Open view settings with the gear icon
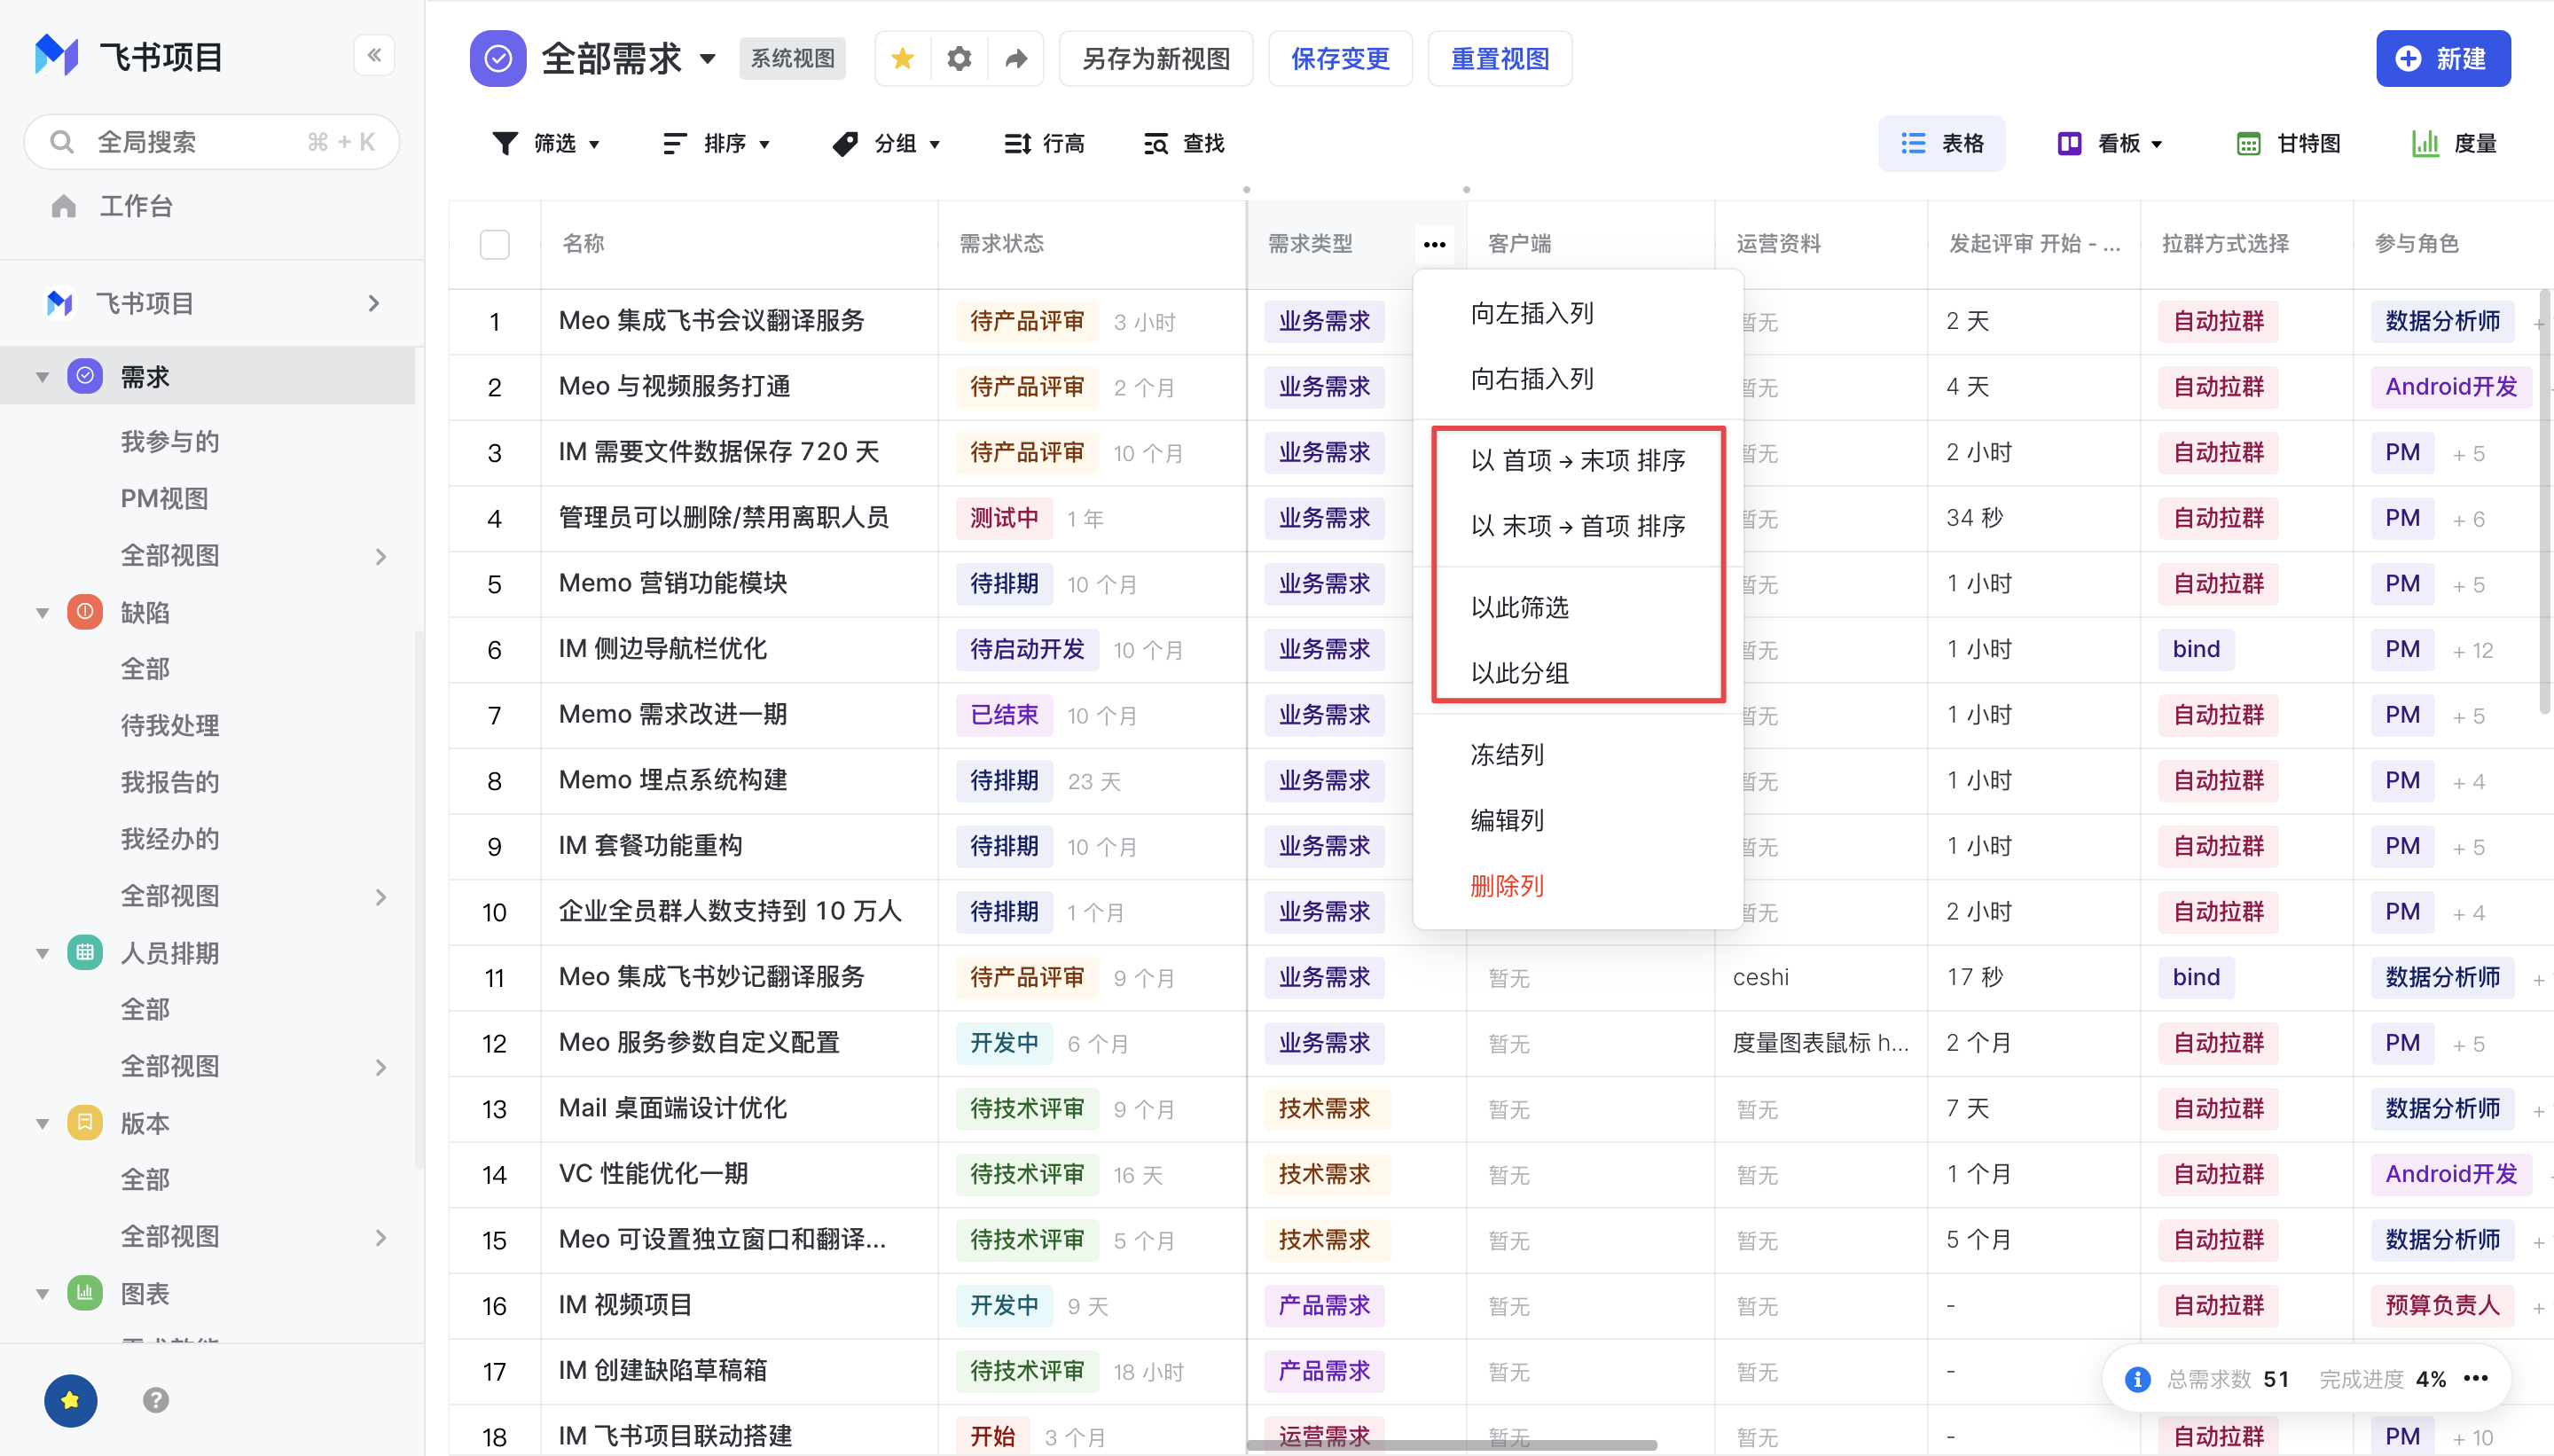The width and height of the screenshot is (2554, 1456). click(x=959, y=59)
